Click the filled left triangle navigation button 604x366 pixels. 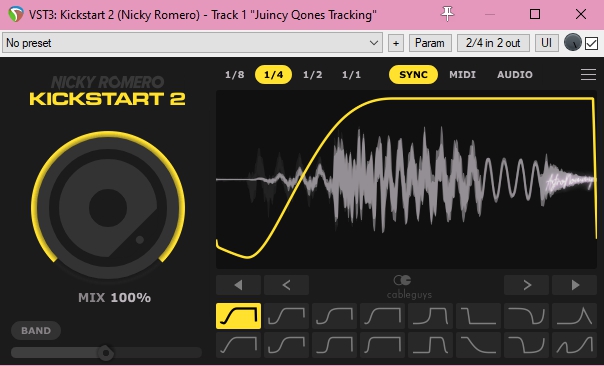[x=238, y=285]
